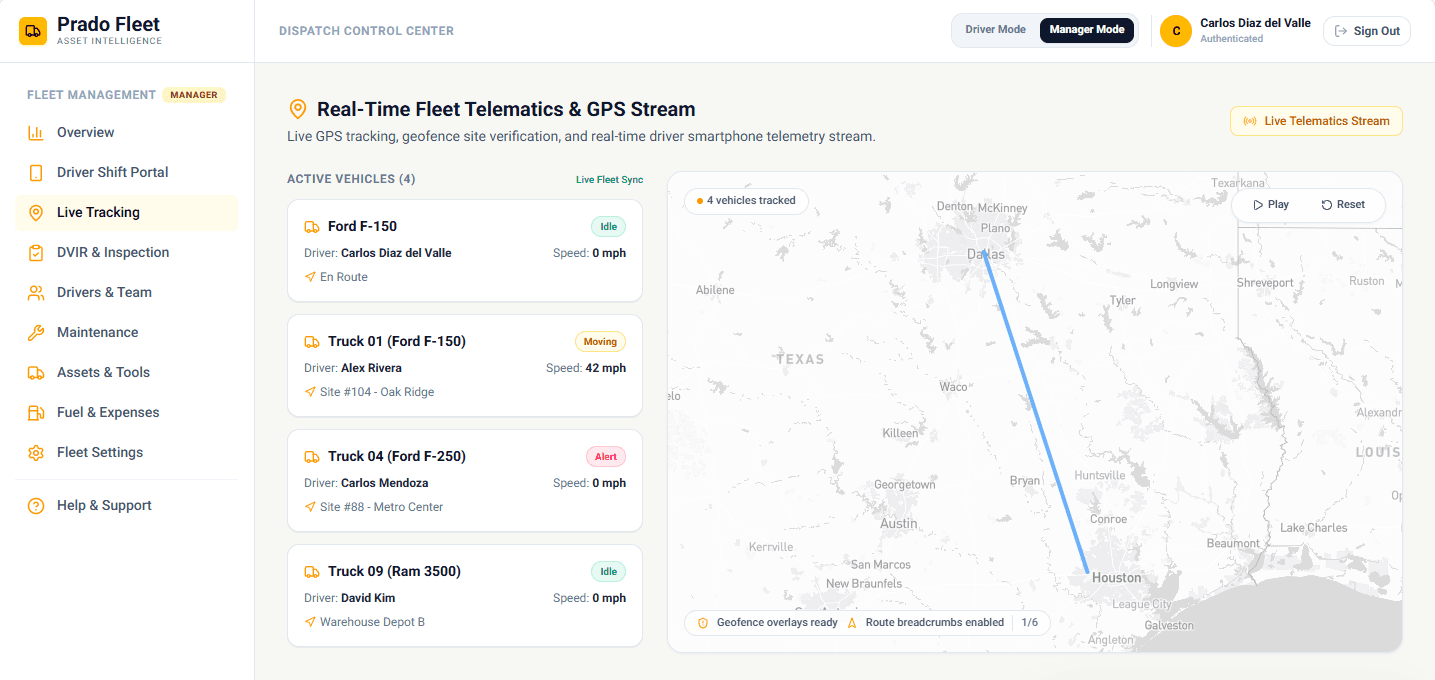This screenshot has height=680, width=1435.
Task: Click the 42 mph speed value
Action: 605,368
